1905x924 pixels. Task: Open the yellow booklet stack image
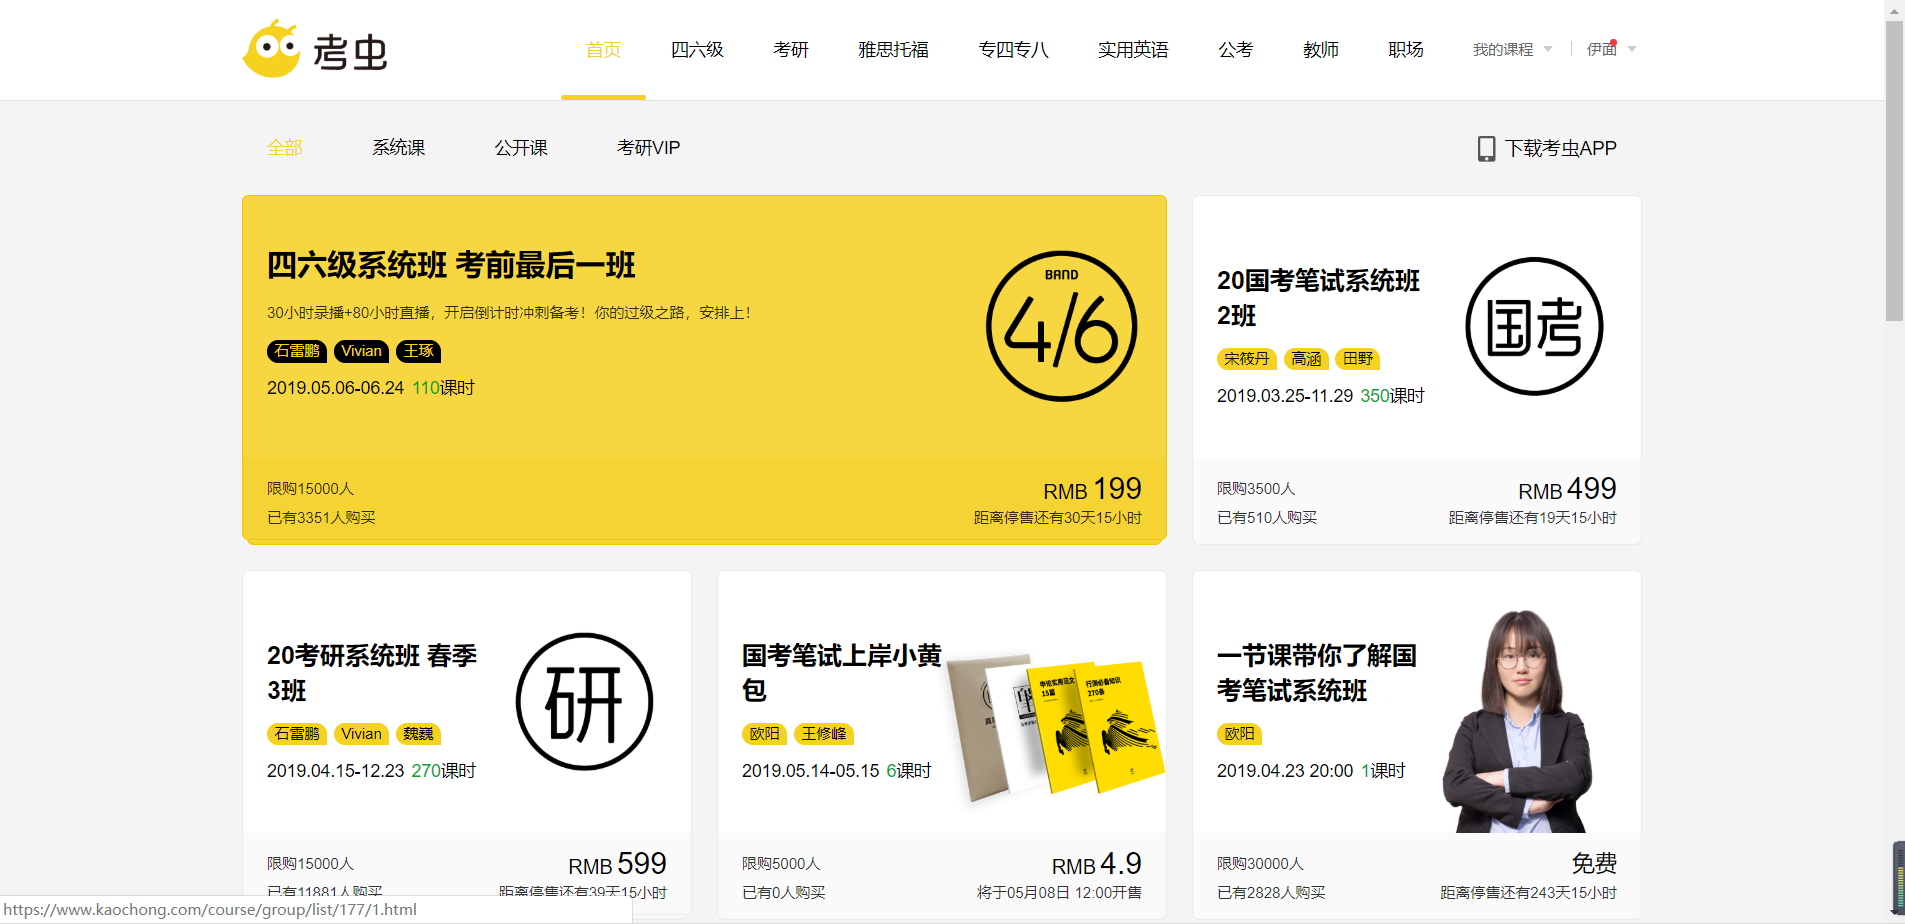(1055, 728)
